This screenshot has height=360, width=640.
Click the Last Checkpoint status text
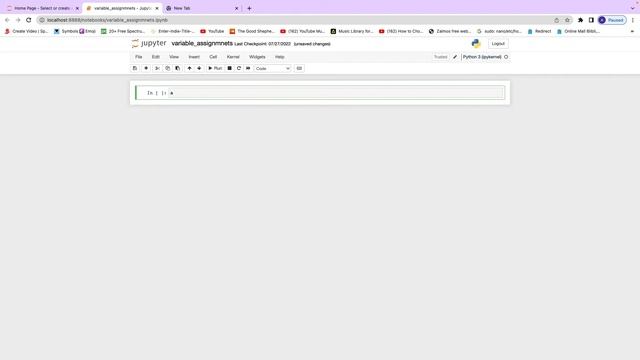tap(262, 44)
